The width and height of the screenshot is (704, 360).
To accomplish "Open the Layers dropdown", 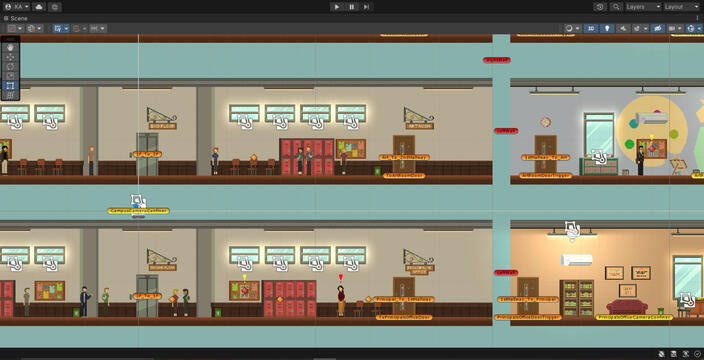I will point(643,7).
